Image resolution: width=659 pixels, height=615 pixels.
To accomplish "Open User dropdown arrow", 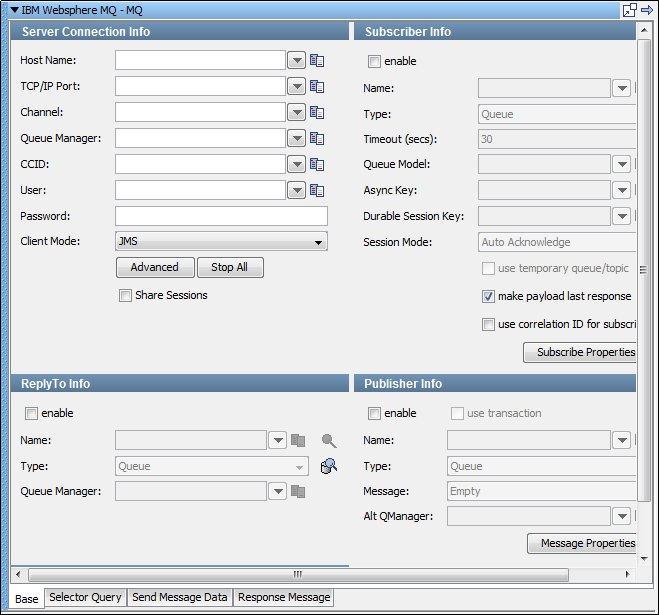I will coord(297,191).
